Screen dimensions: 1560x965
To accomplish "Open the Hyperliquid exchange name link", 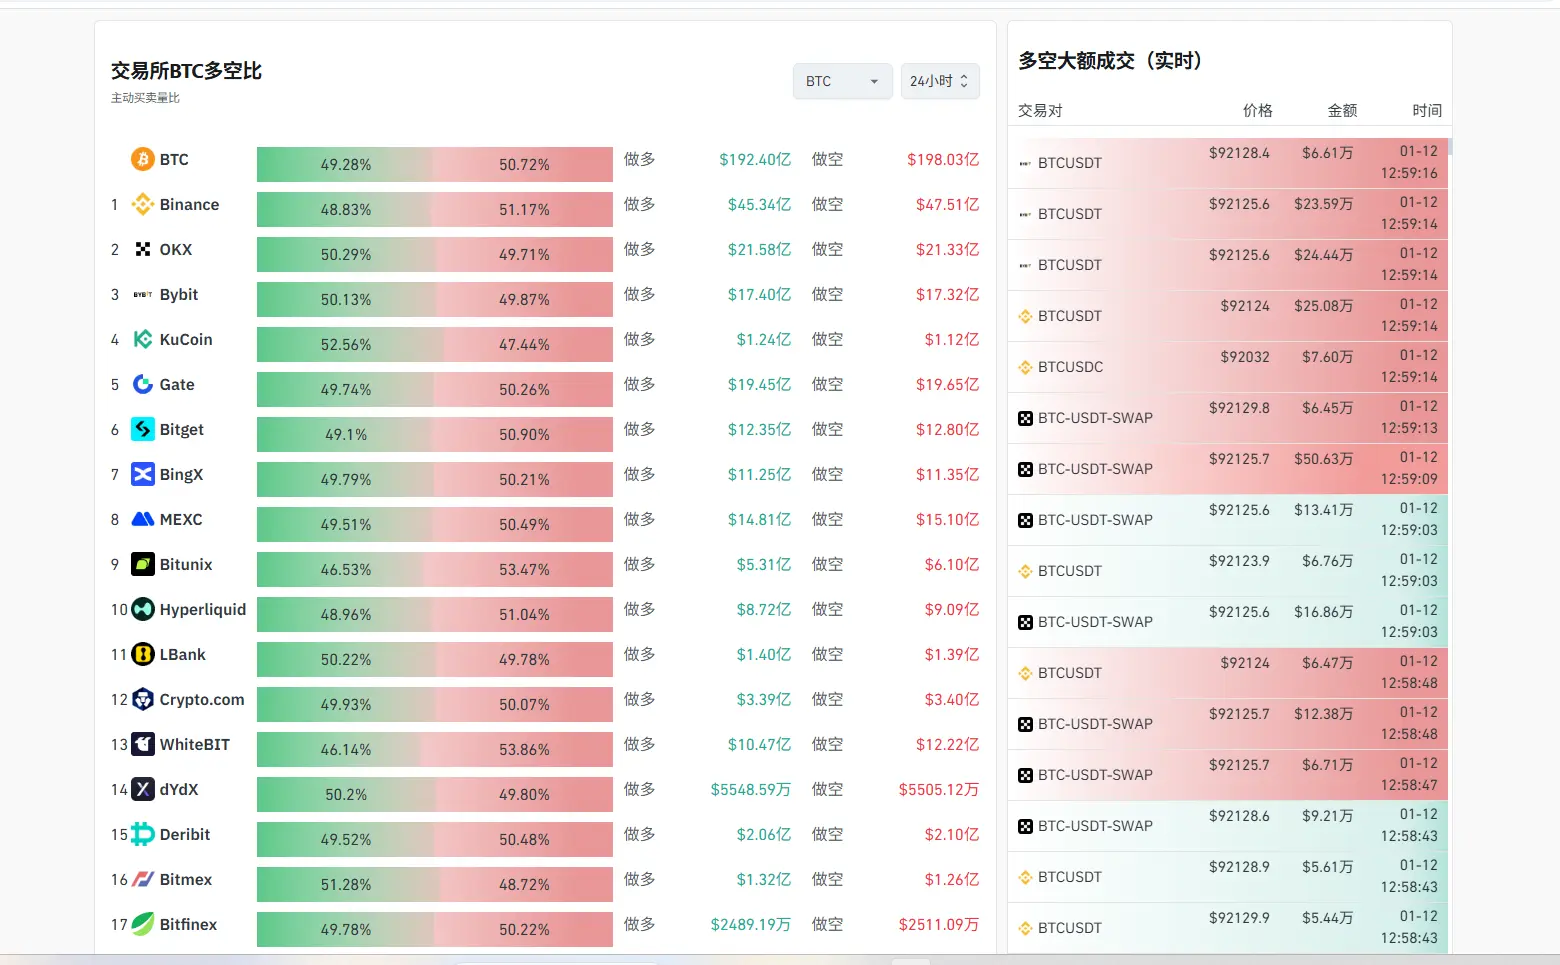I will pyautogui.click(x=203, y=609).
